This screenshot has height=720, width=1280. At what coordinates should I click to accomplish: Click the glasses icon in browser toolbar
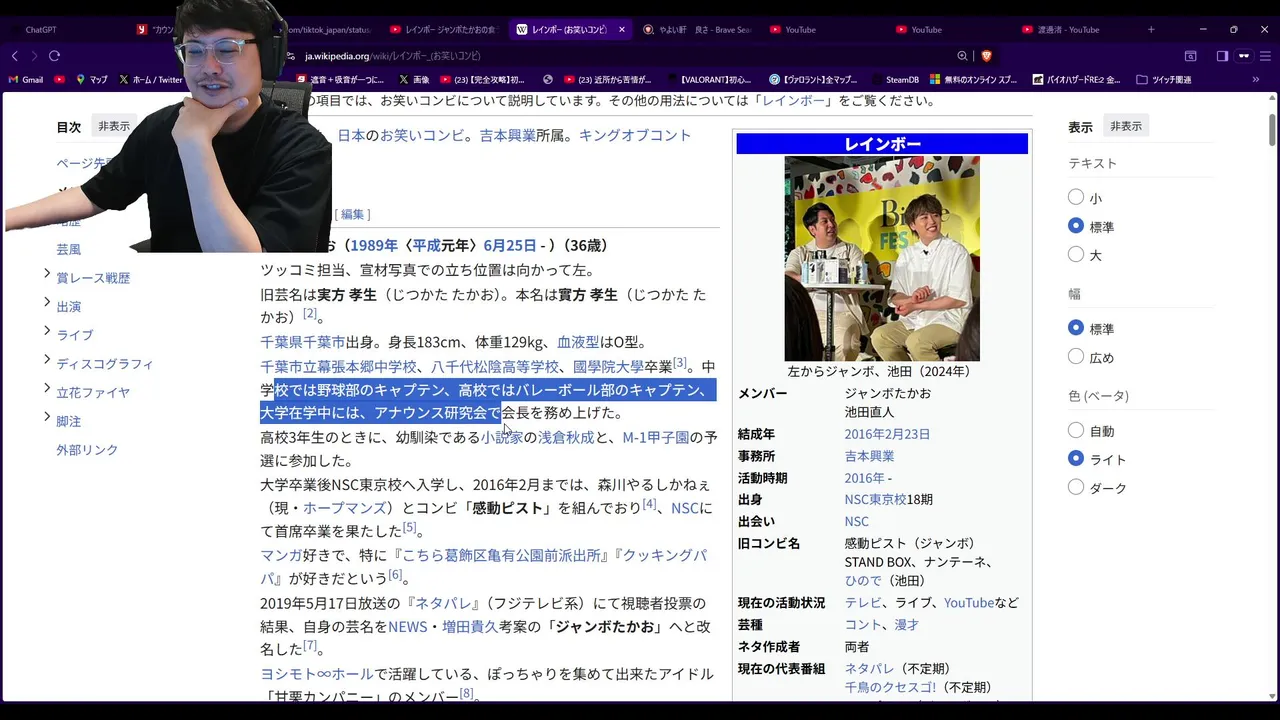click(x=1244, y=56)
